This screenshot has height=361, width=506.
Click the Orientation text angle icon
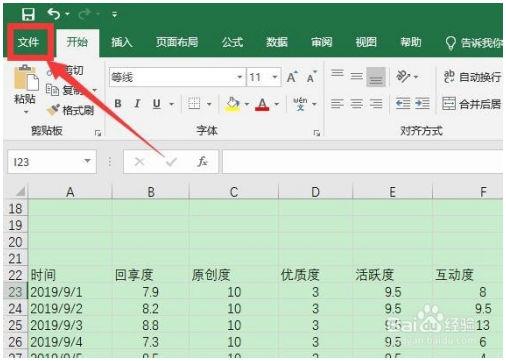pos(403,77)
